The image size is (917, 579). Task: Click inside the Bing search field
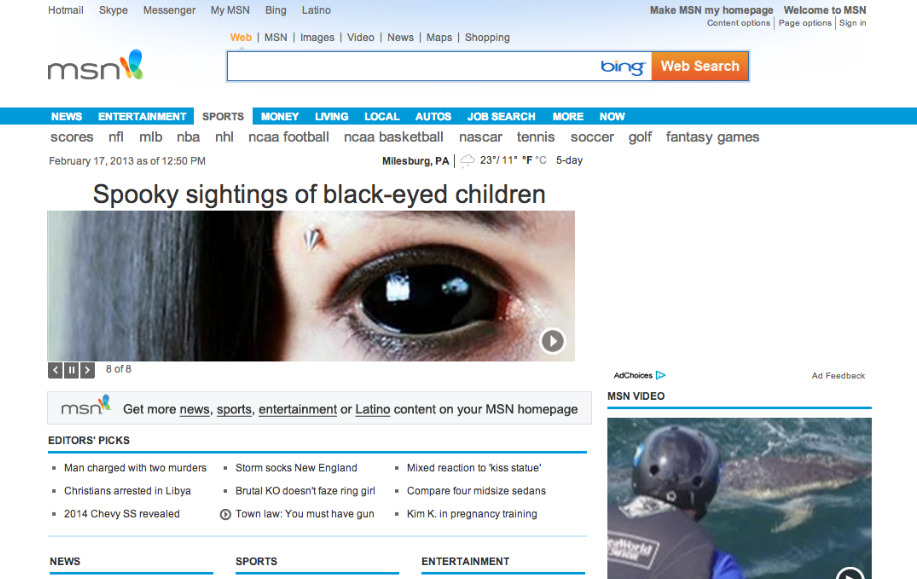coord(410,67)
